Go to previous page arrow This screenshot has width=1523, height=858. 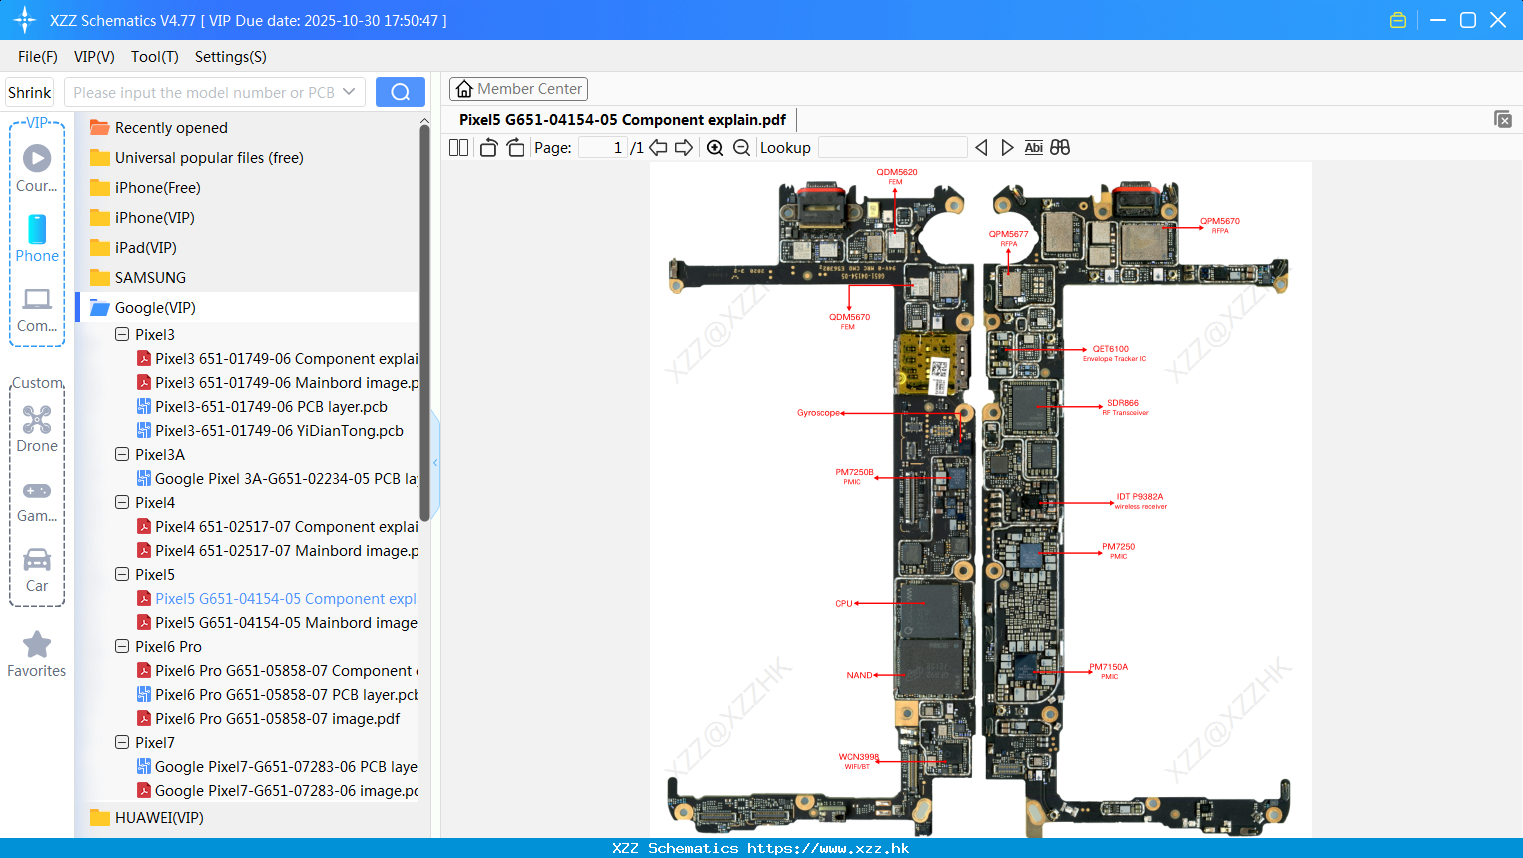pyautogui.click(x=658, y=147)
